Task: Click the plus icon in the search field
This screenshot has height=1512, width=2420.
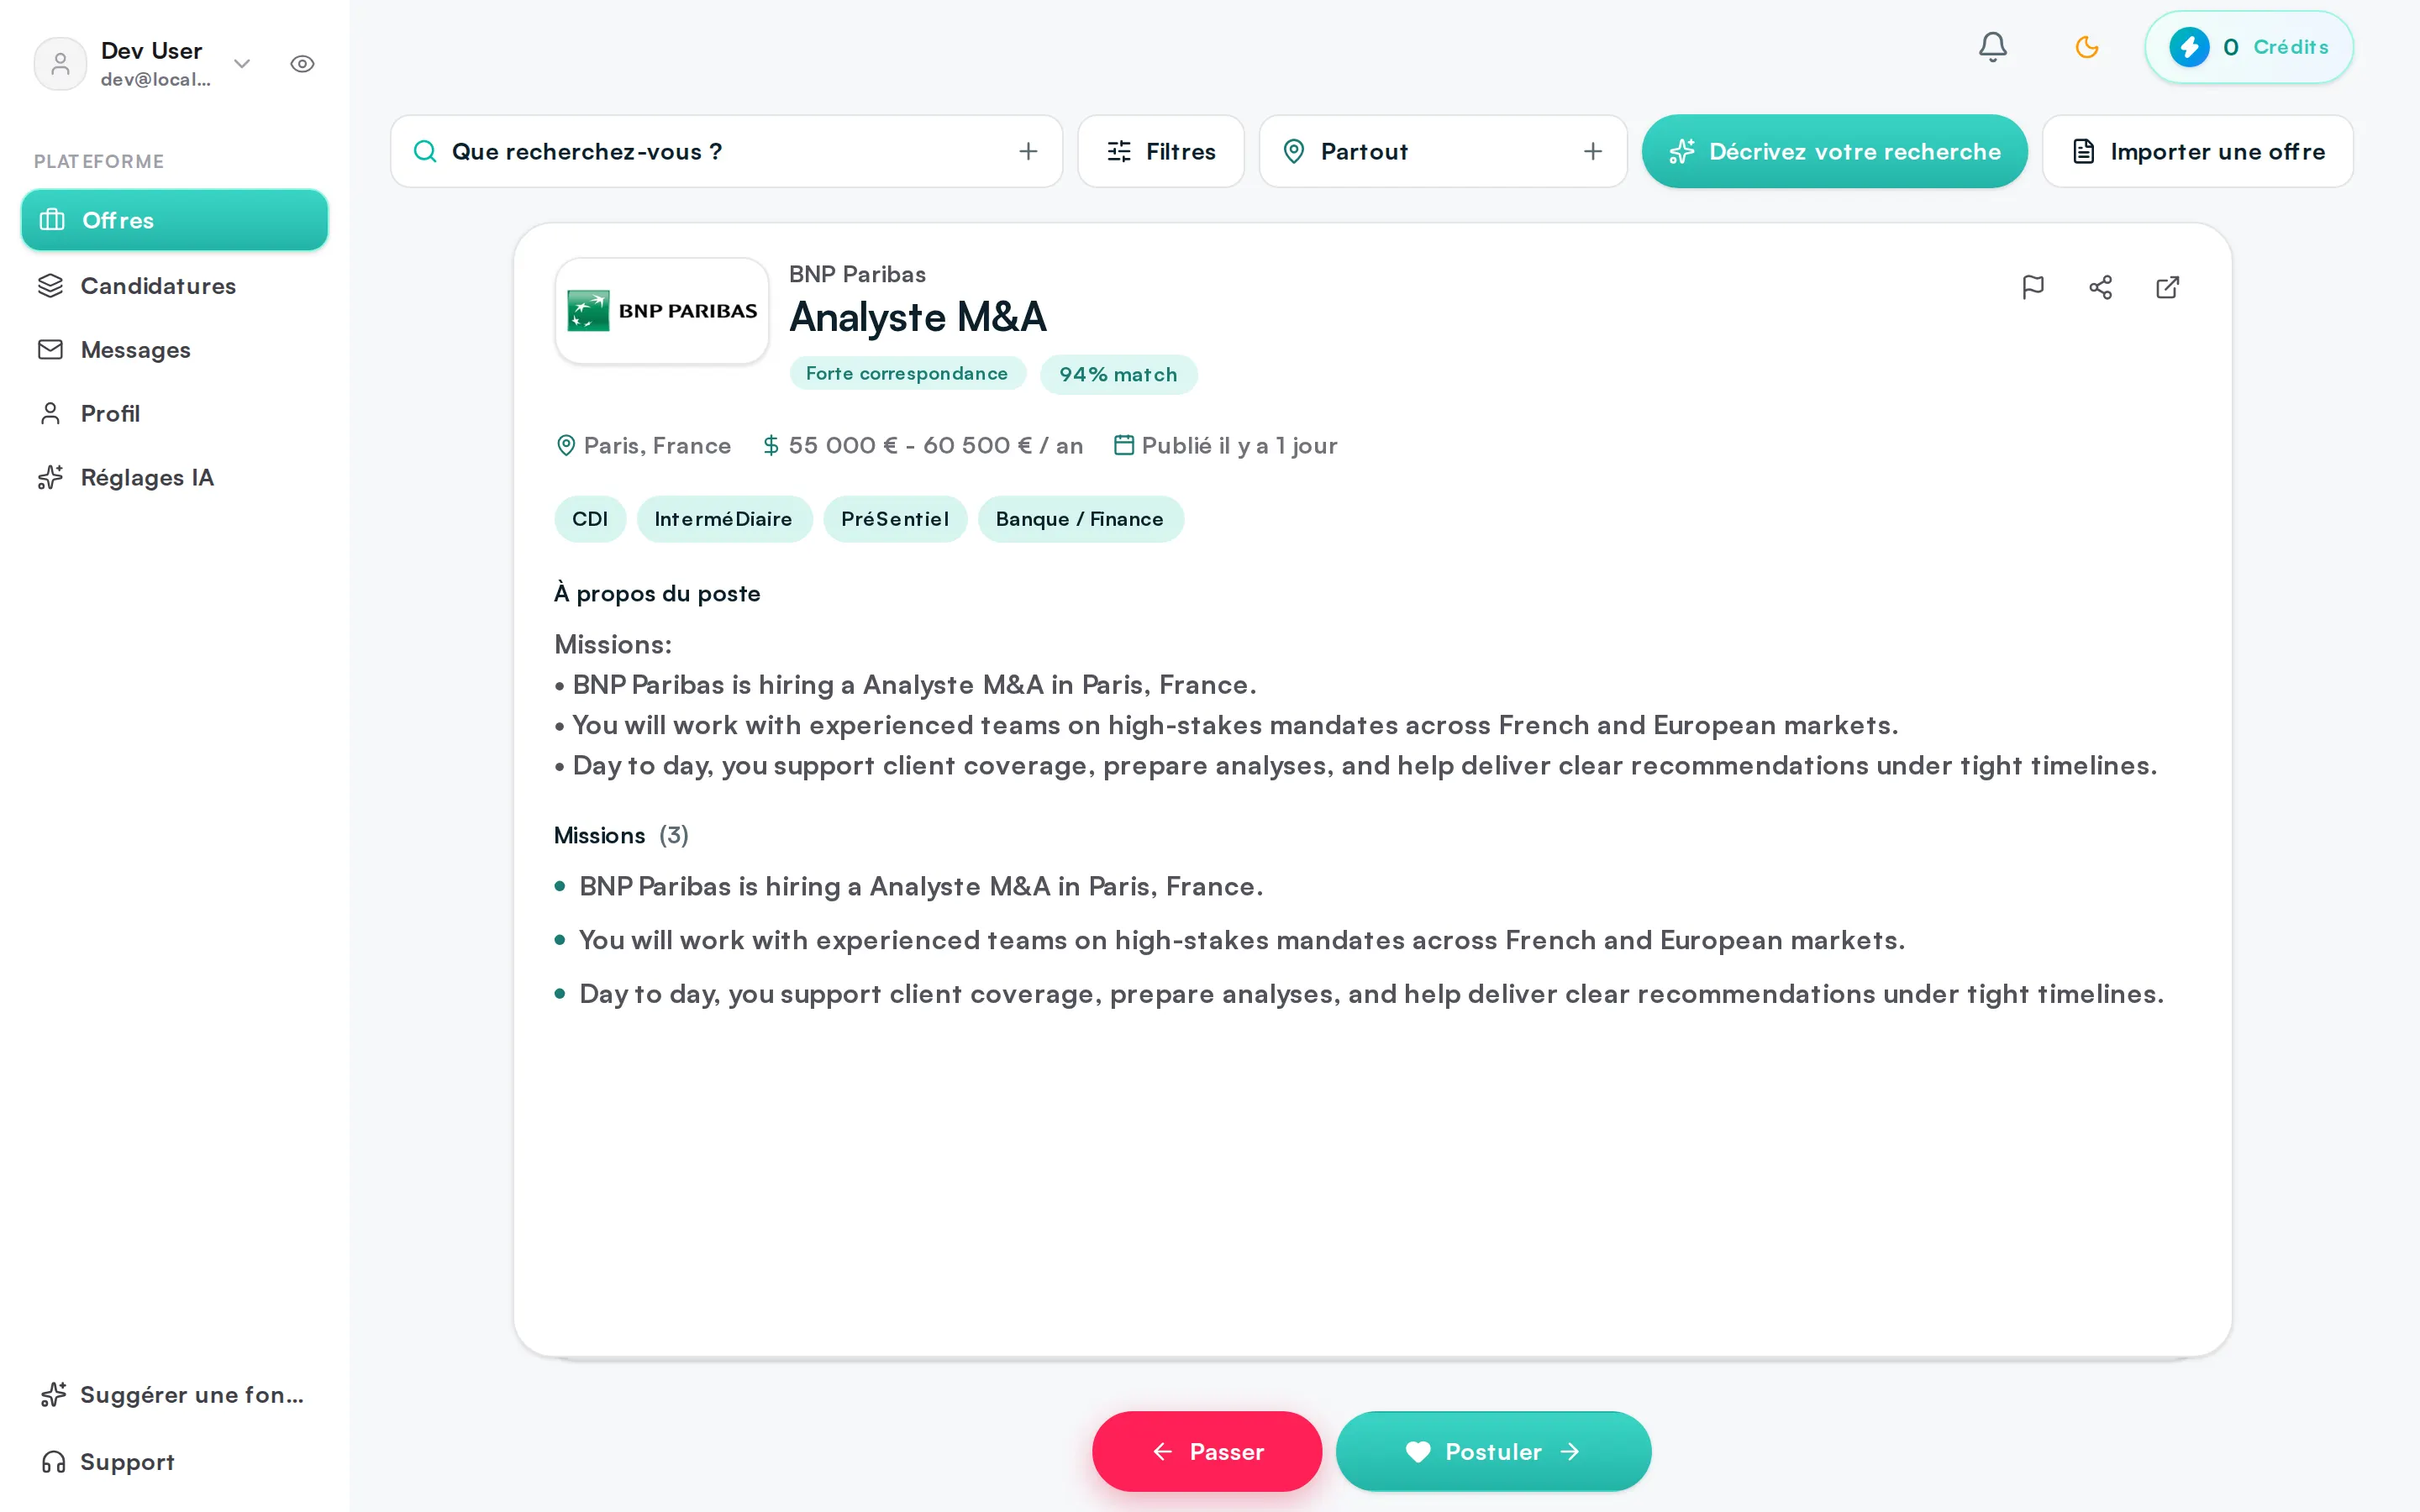Action: (x=1028, y=151)
